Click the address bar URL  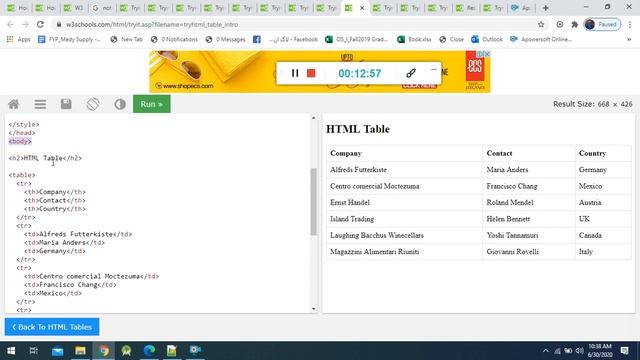(152, 24)
